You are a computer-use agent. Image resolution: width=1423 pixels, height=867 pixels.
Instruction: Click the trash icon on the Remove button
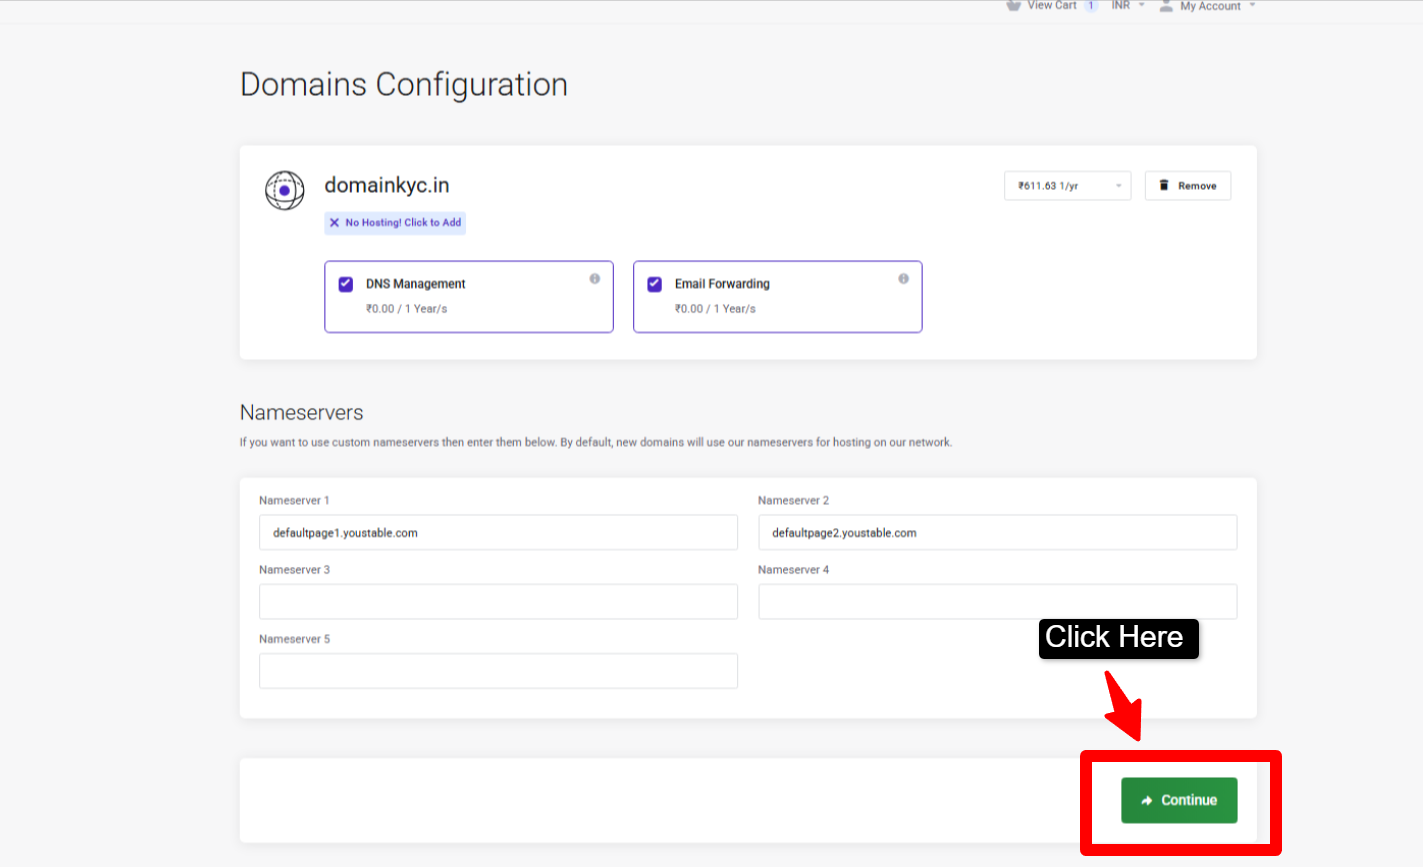click(x=1164, y=185)
